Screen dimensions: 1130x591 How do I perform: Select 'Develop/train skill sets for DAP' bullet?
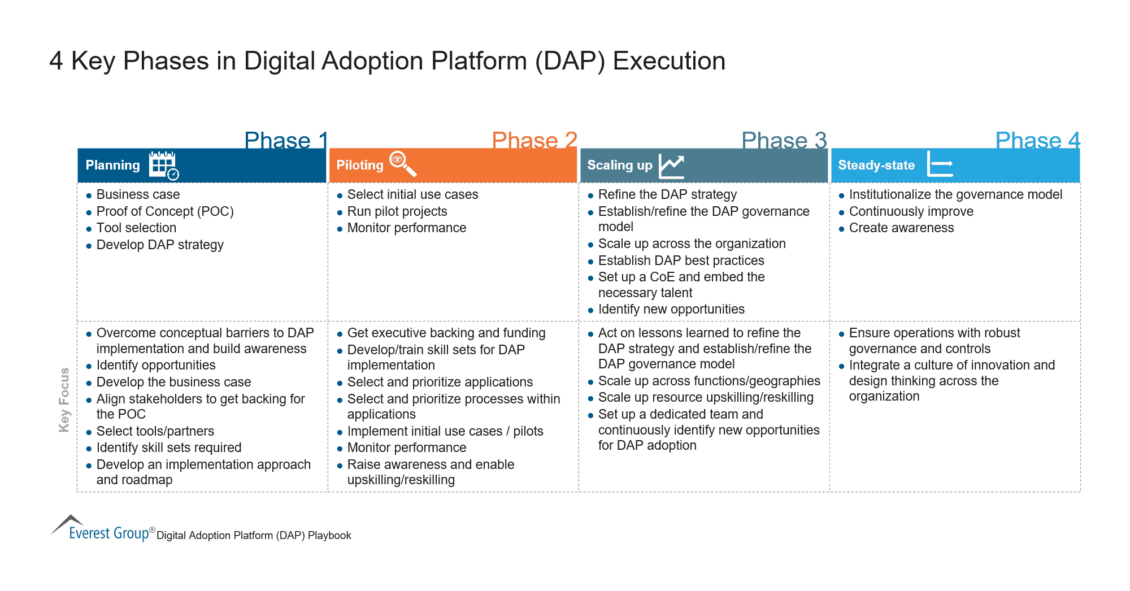(x=435, y=357)
